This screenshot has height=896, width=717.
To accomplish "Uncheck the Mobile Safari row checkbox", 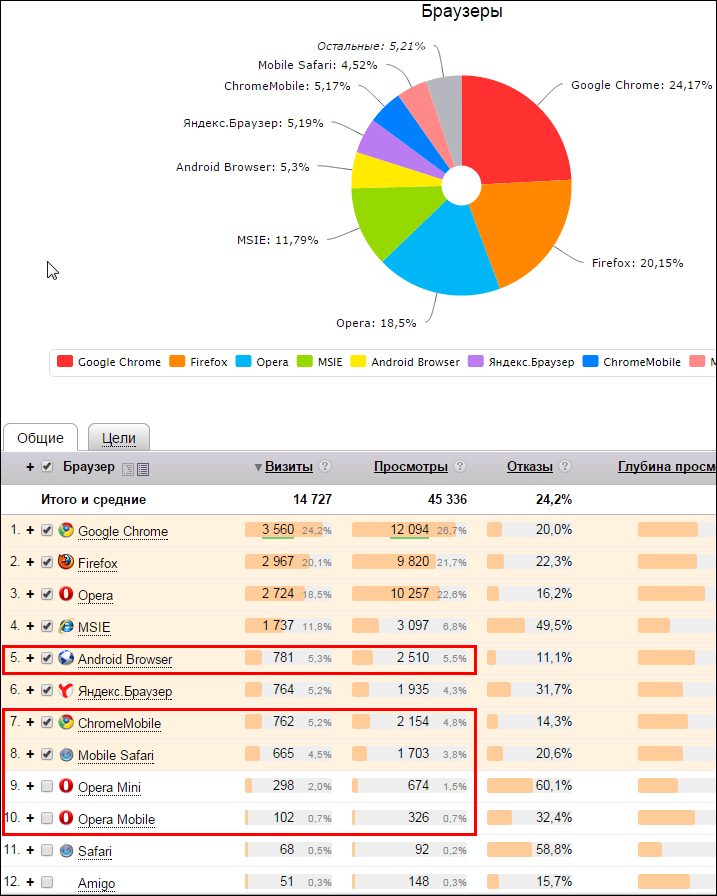I will click(x=47, y=754).
